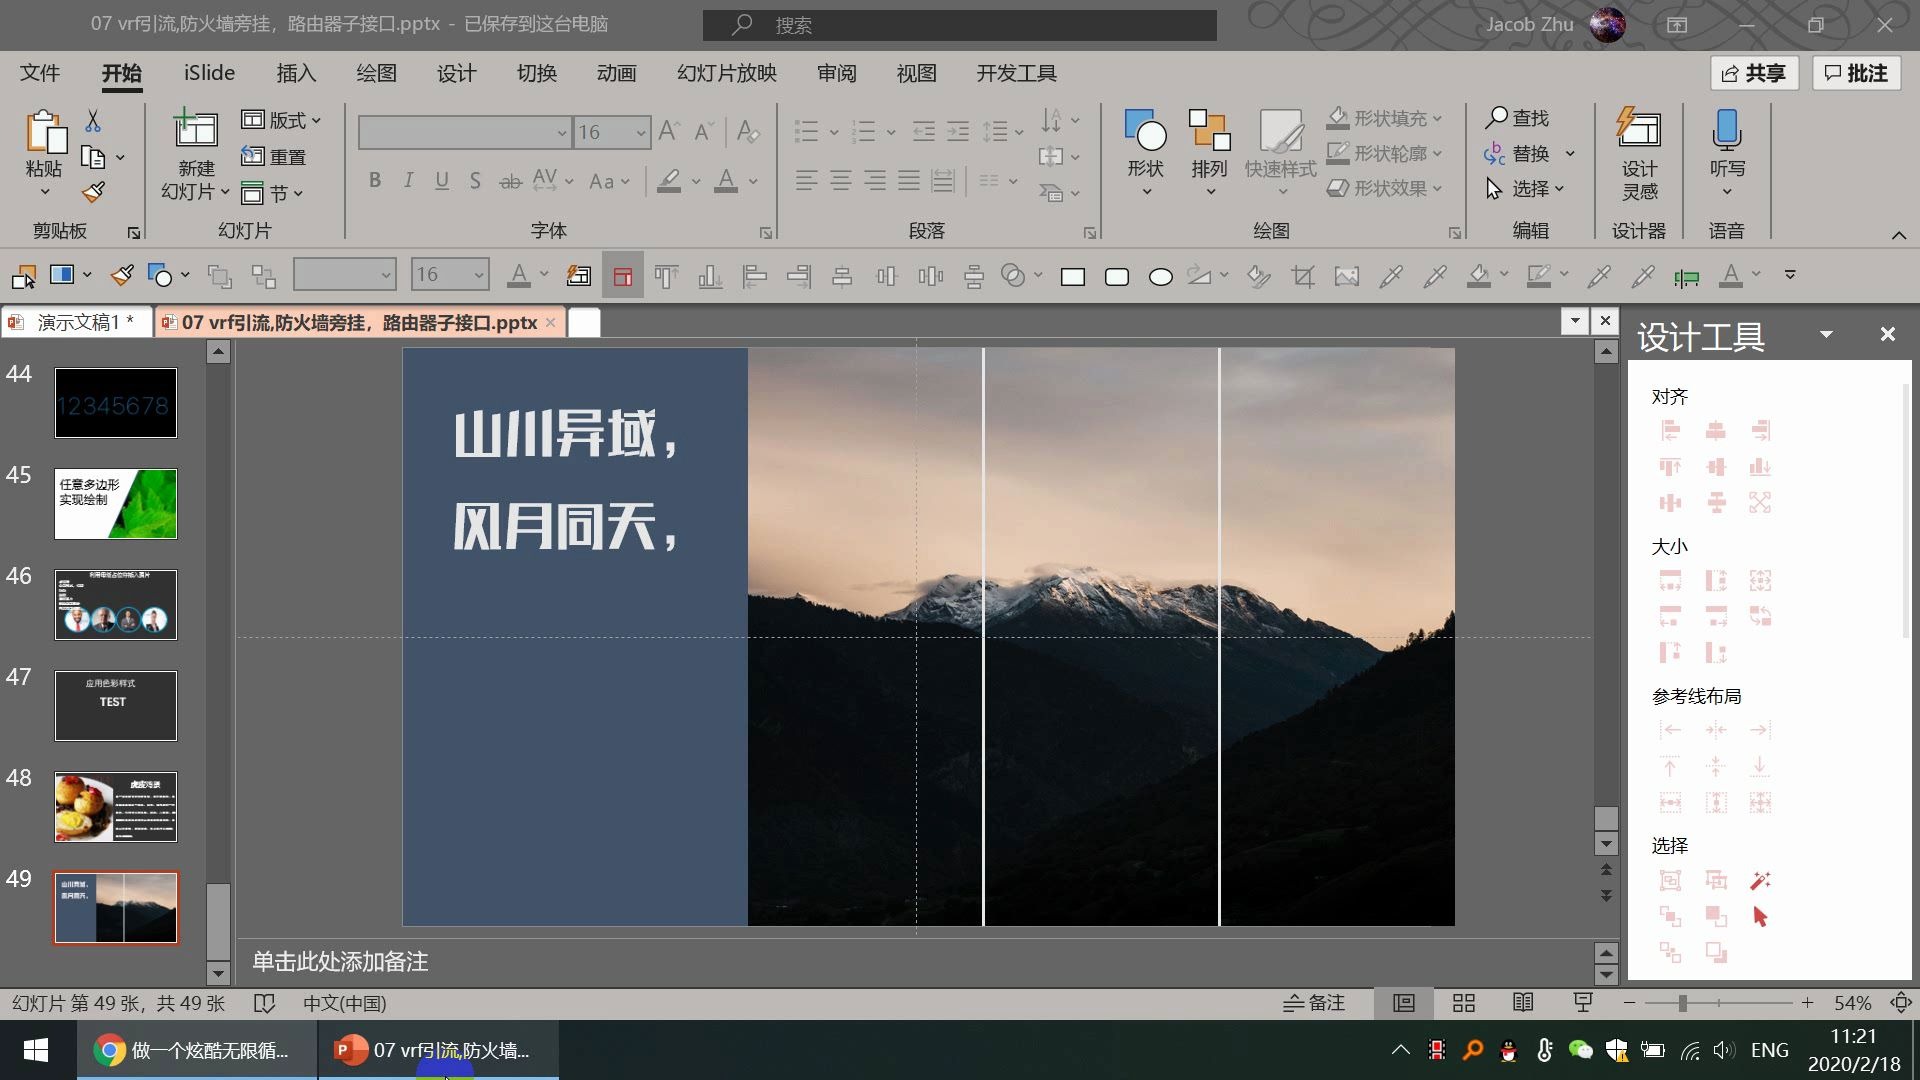Viewport: 1920px width, 1080px height.
Task: Toggle italic text formatting
Action: tap(408, 181)
